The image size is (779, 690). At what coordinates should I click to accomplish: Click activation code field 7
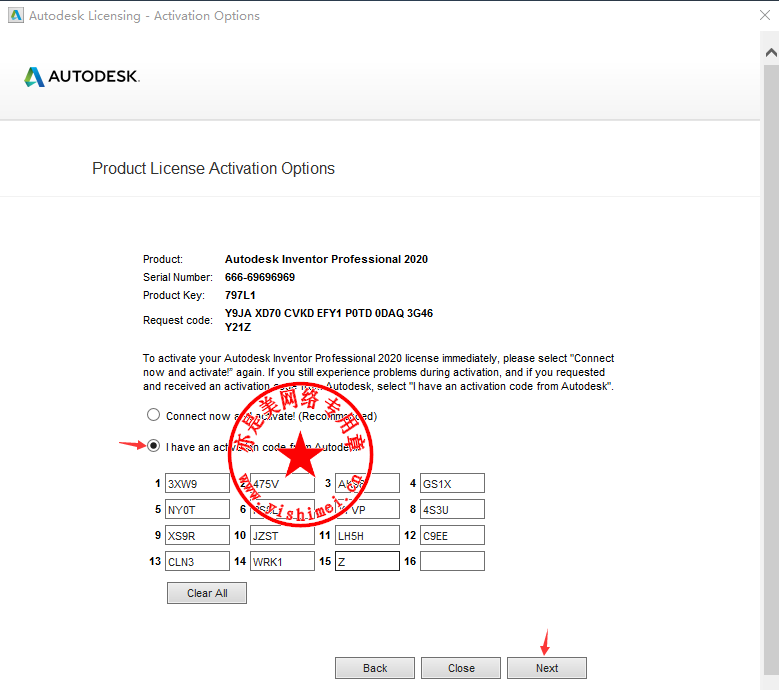click(367, 509)
